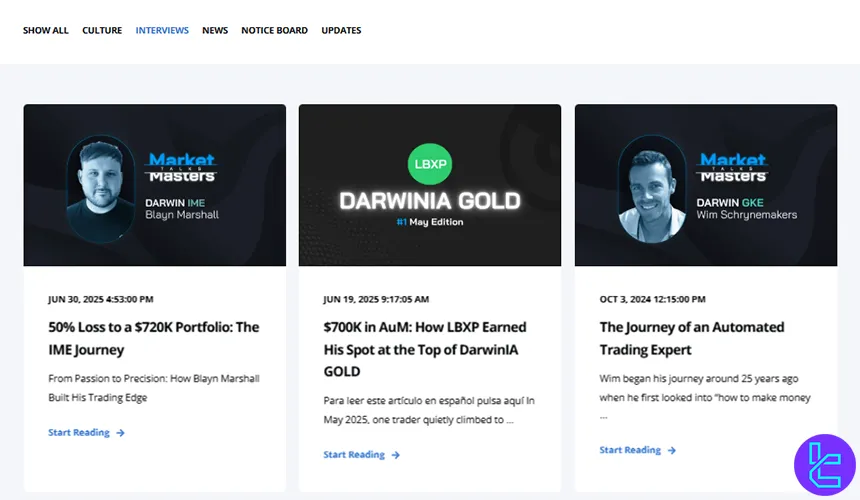
Task: Open the DARWINIA GOLD May Edition thumbnail
Action: (x=430, y=185)
